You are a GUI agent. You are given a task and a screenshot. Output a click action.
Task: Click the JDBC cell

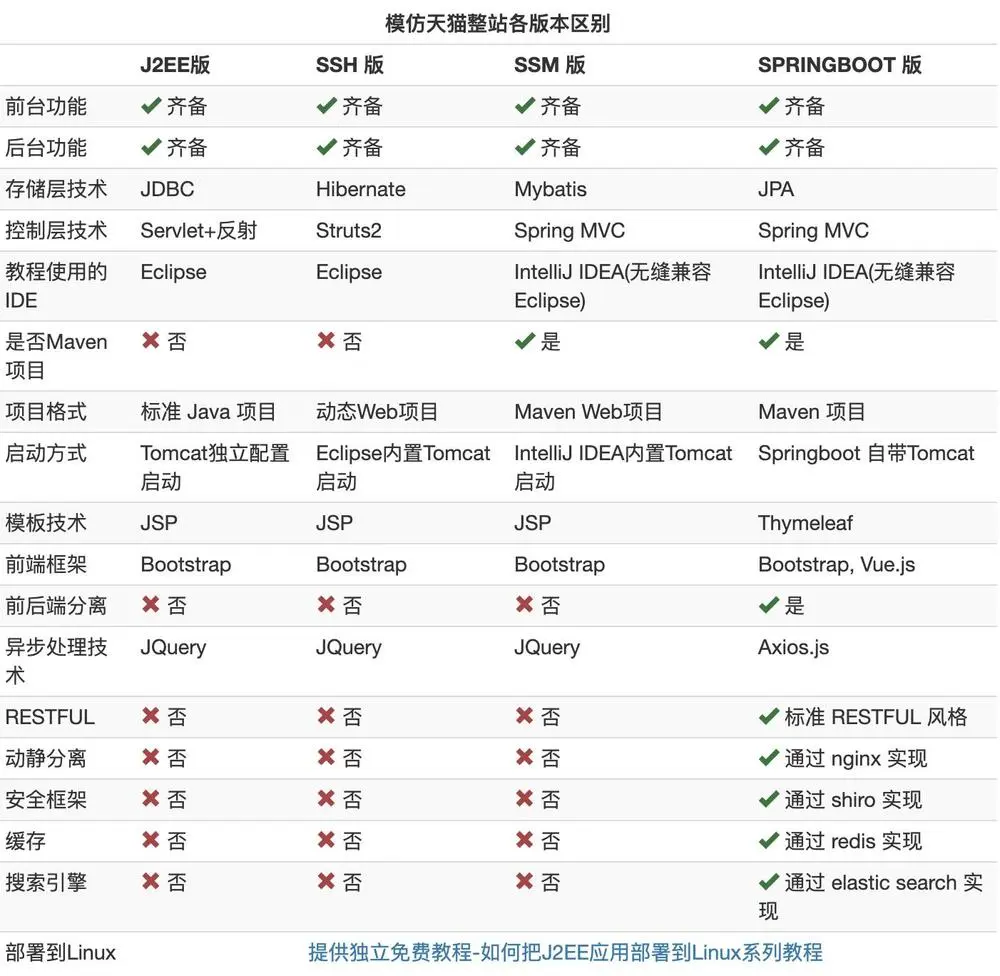click(167, 189)
